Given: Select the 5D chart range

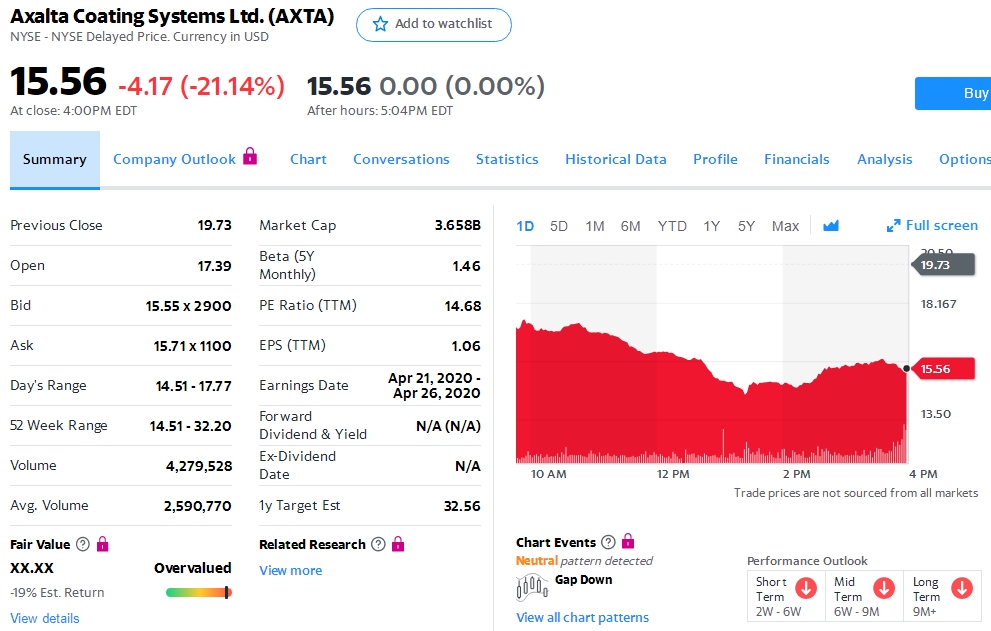Looking at the screenshot, I should [x=559, y=226].
